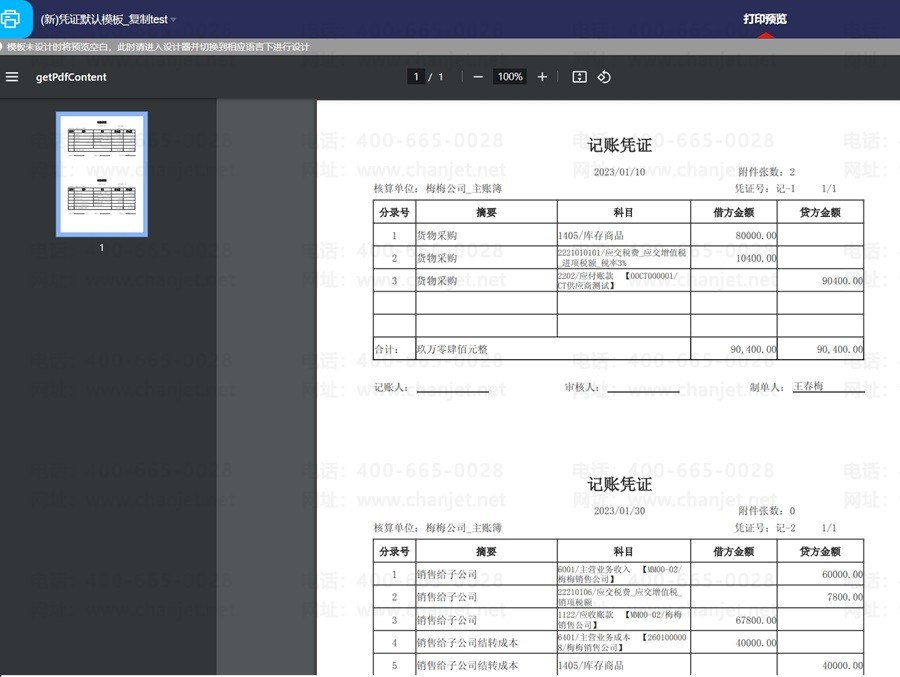
Task: Click the page number input field
Action: pyautogui.click(x=415, y=77)
